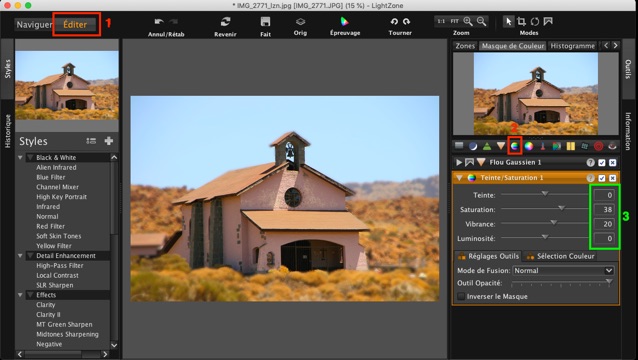Collapse the Effects styles group
The image size is (638, 360).
20,295
